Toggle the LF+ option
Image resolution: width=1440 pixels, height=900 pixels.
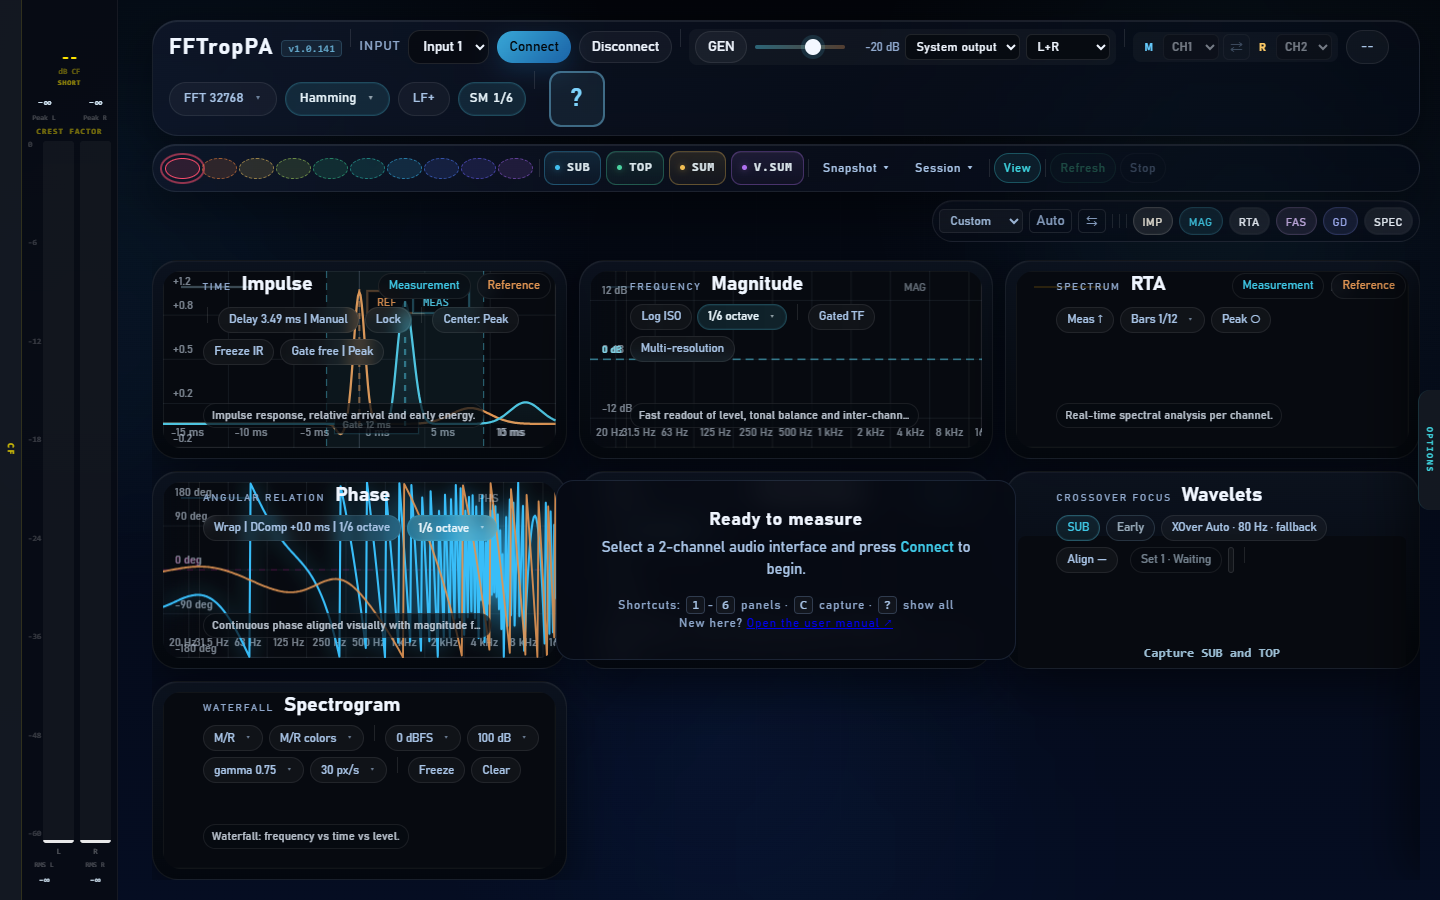tap(424, 98)
